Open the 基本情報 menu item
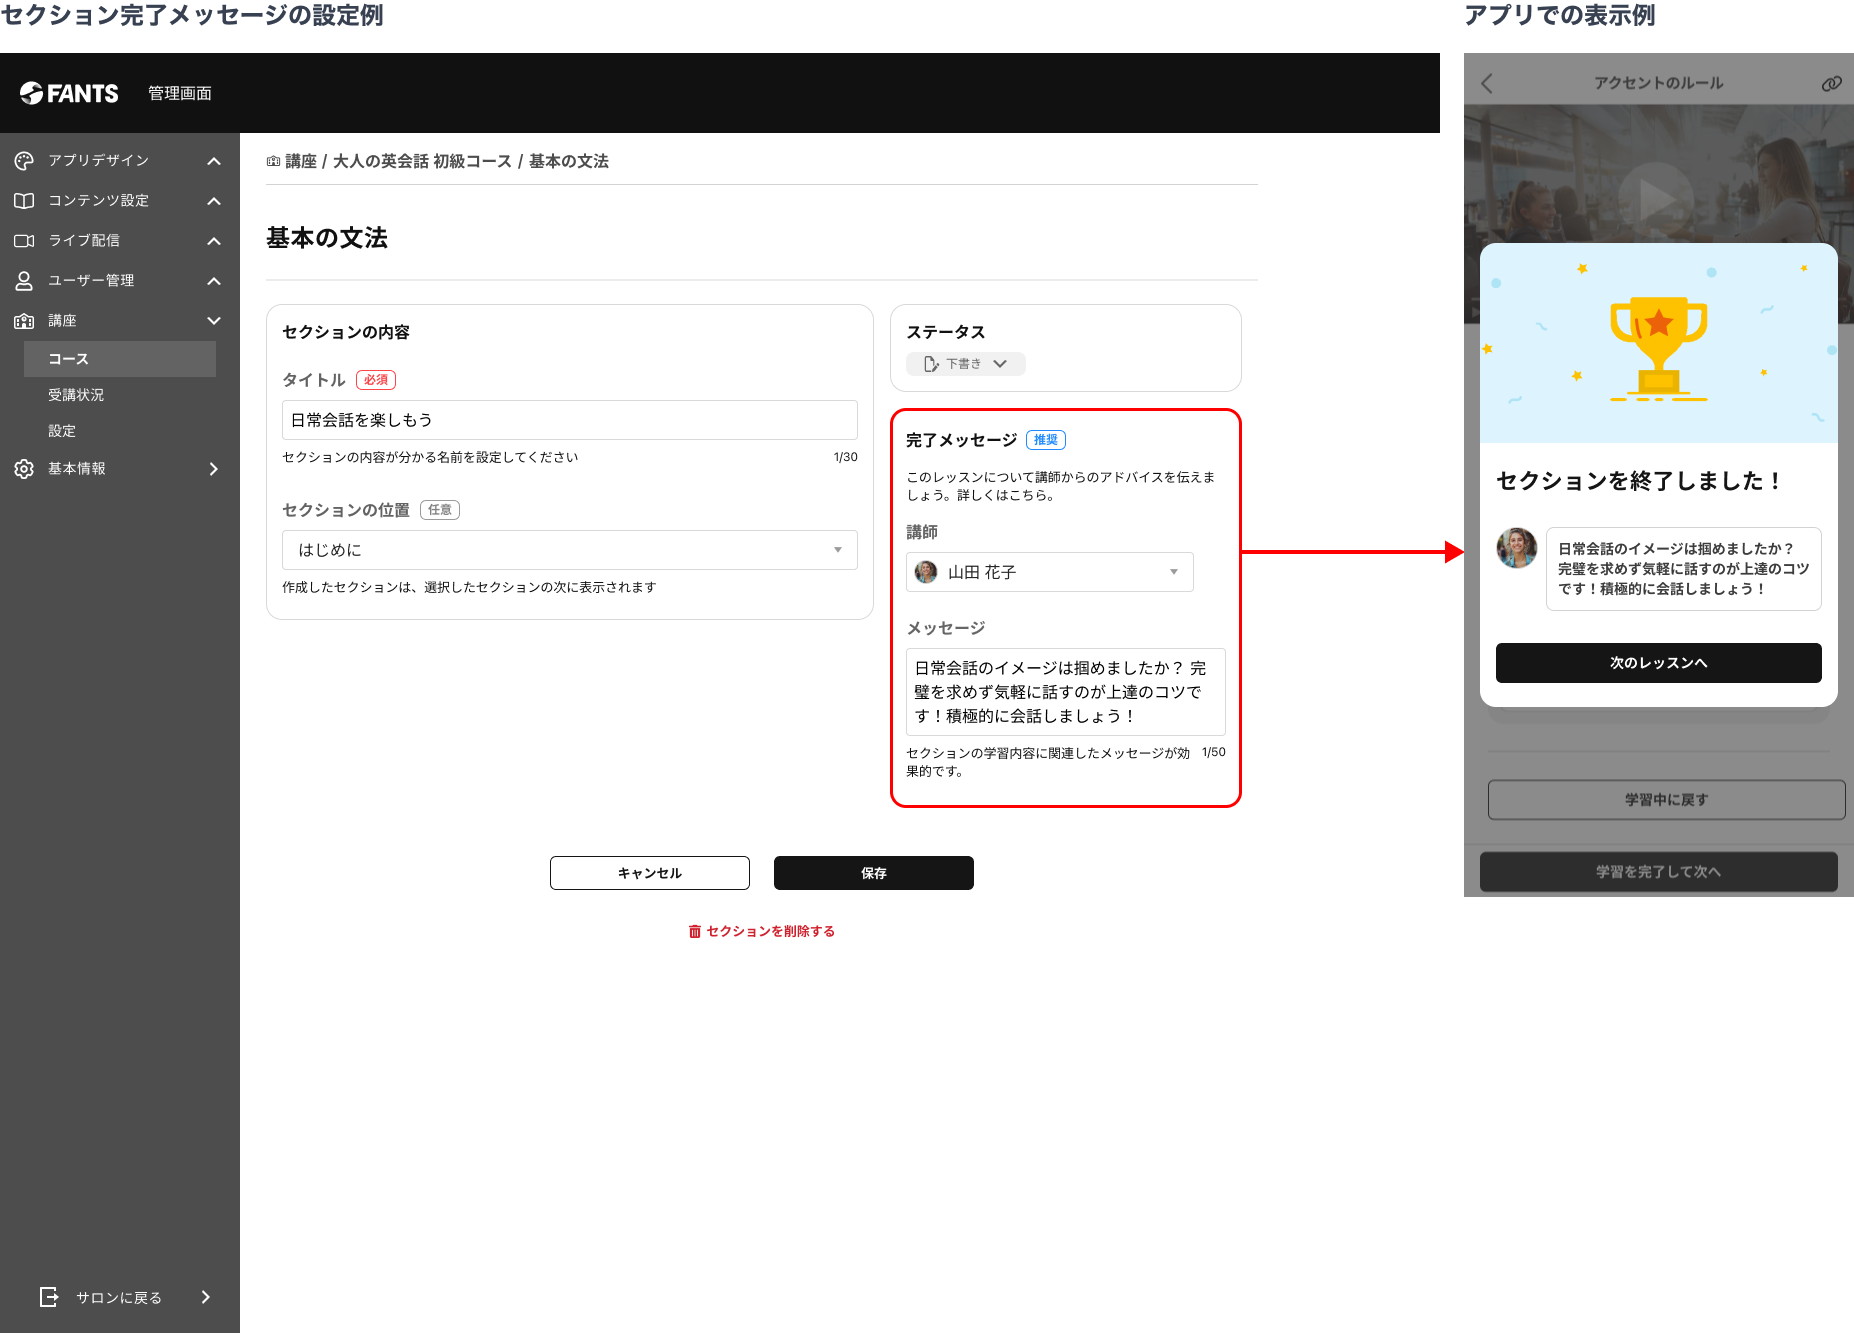 tap(77, 468)
